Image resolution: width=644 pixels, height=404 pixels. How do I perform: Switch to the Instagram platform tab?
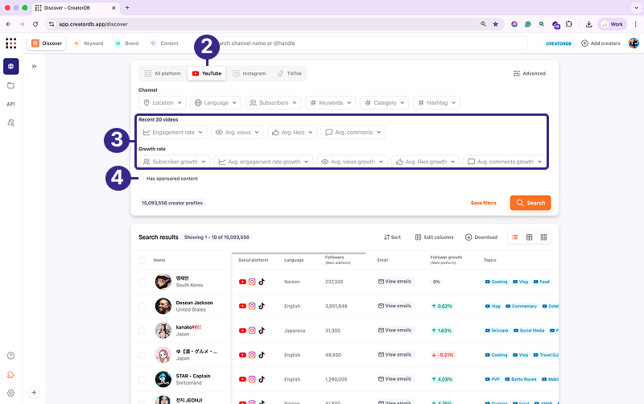click(249, 73)
